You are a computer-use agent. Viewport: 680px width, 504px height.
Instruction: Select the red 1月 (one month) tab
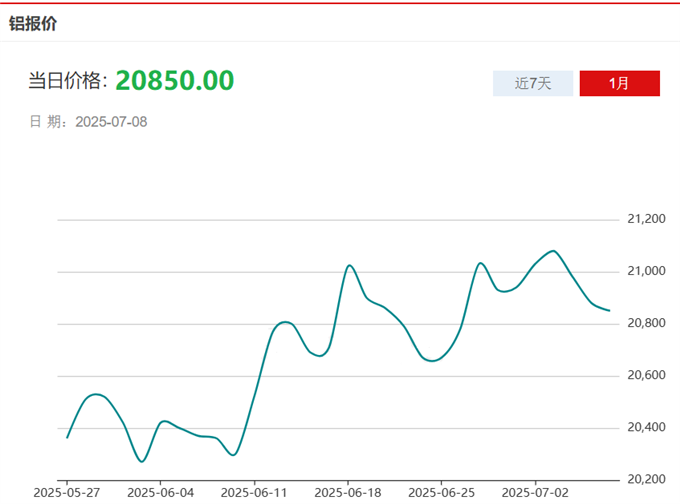(x=619, y=83)
